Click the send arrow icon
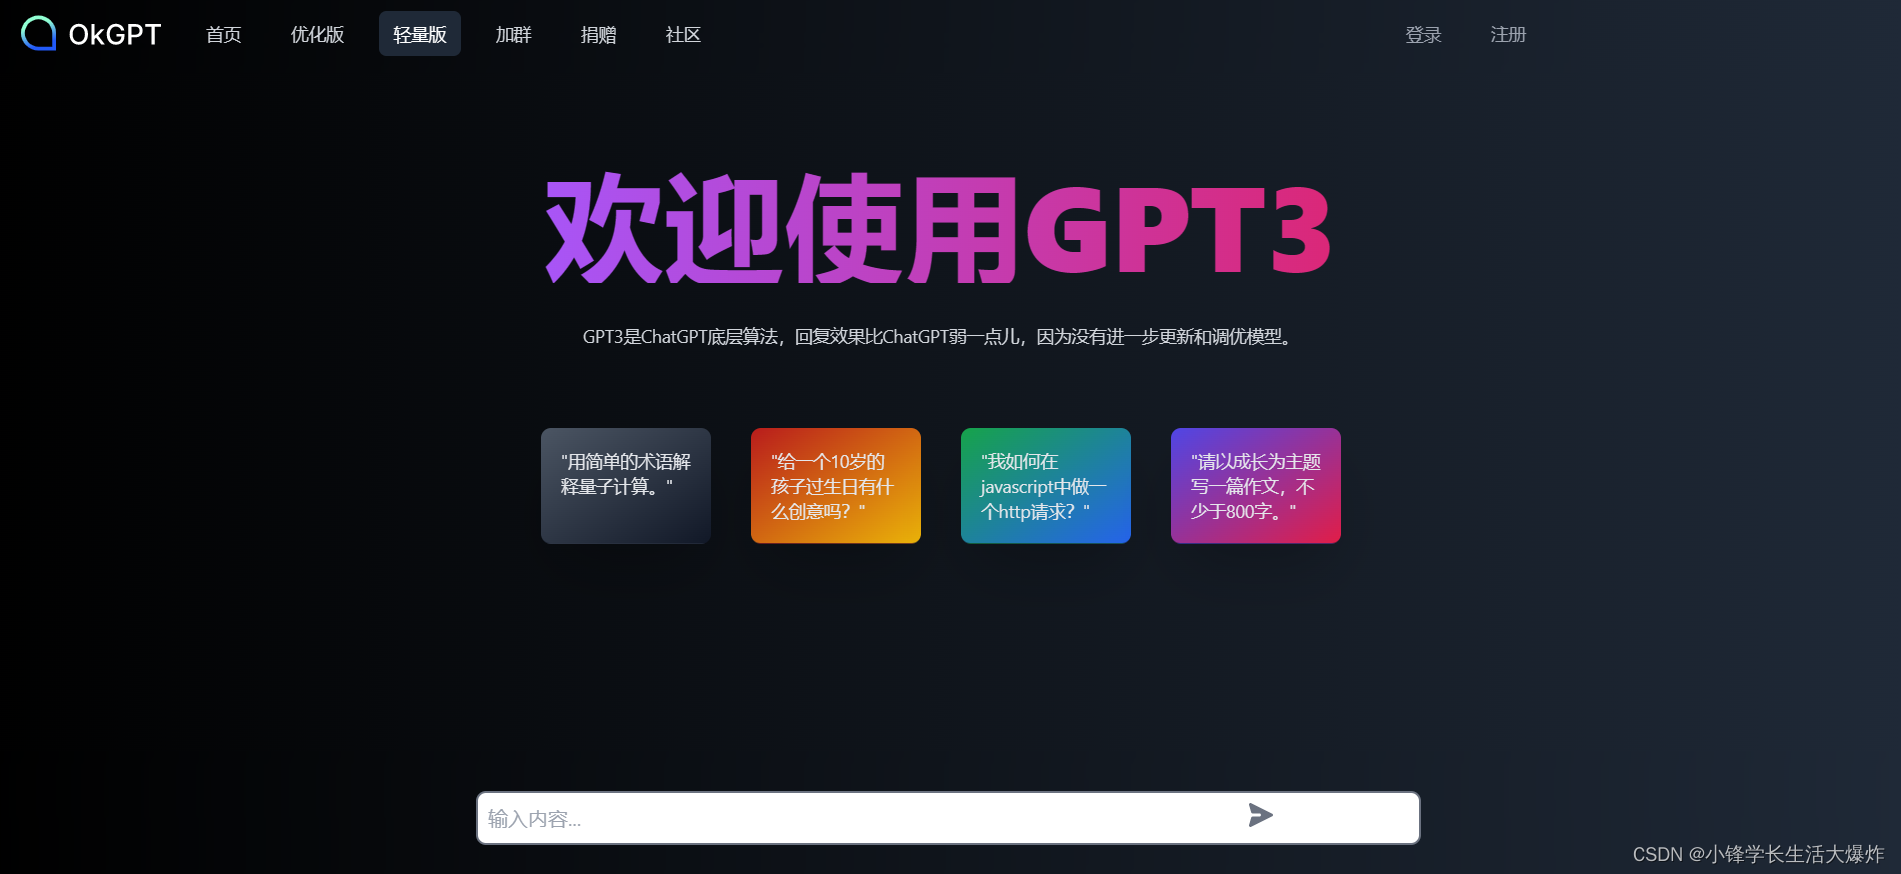Screen dimensions: 1901x874 pyautogui.click(x=1260, y=815)
